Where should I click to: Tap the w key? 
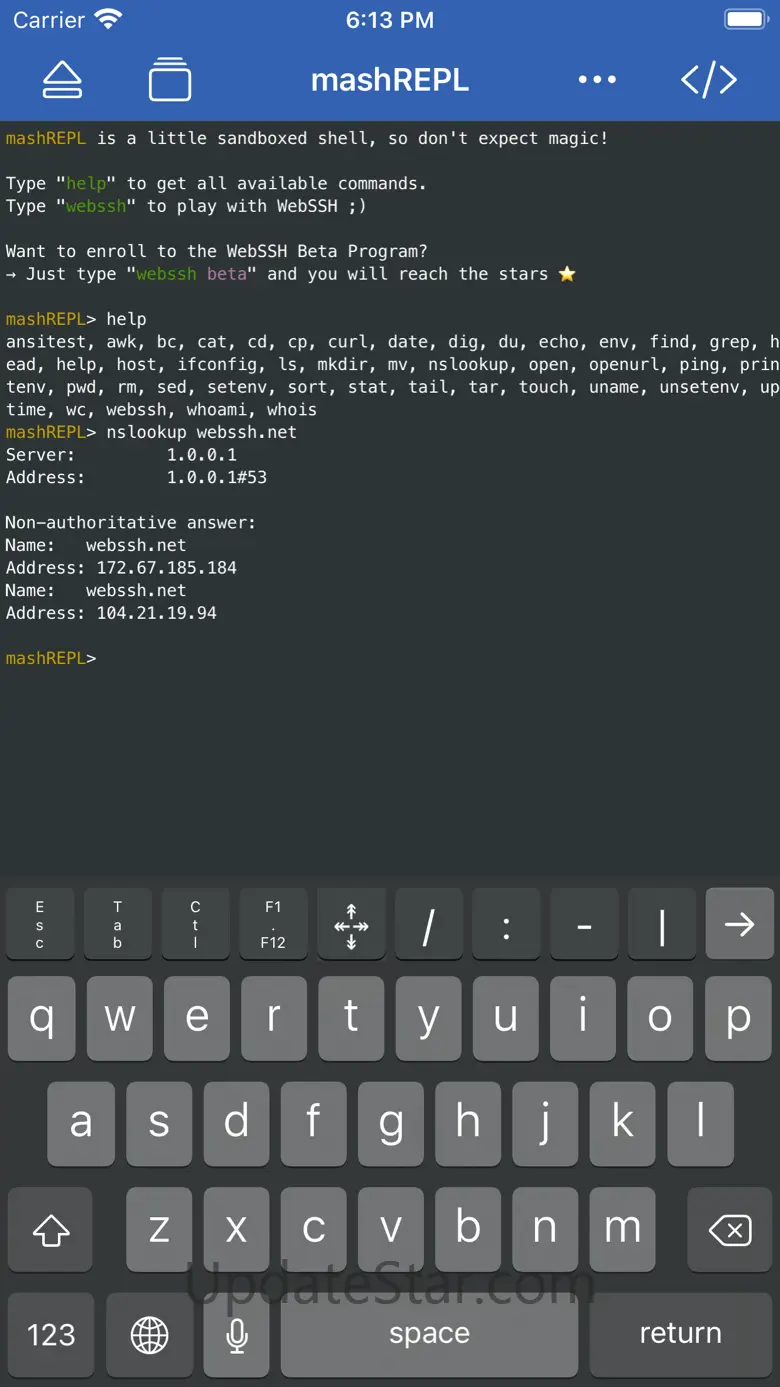(119, 1018)
